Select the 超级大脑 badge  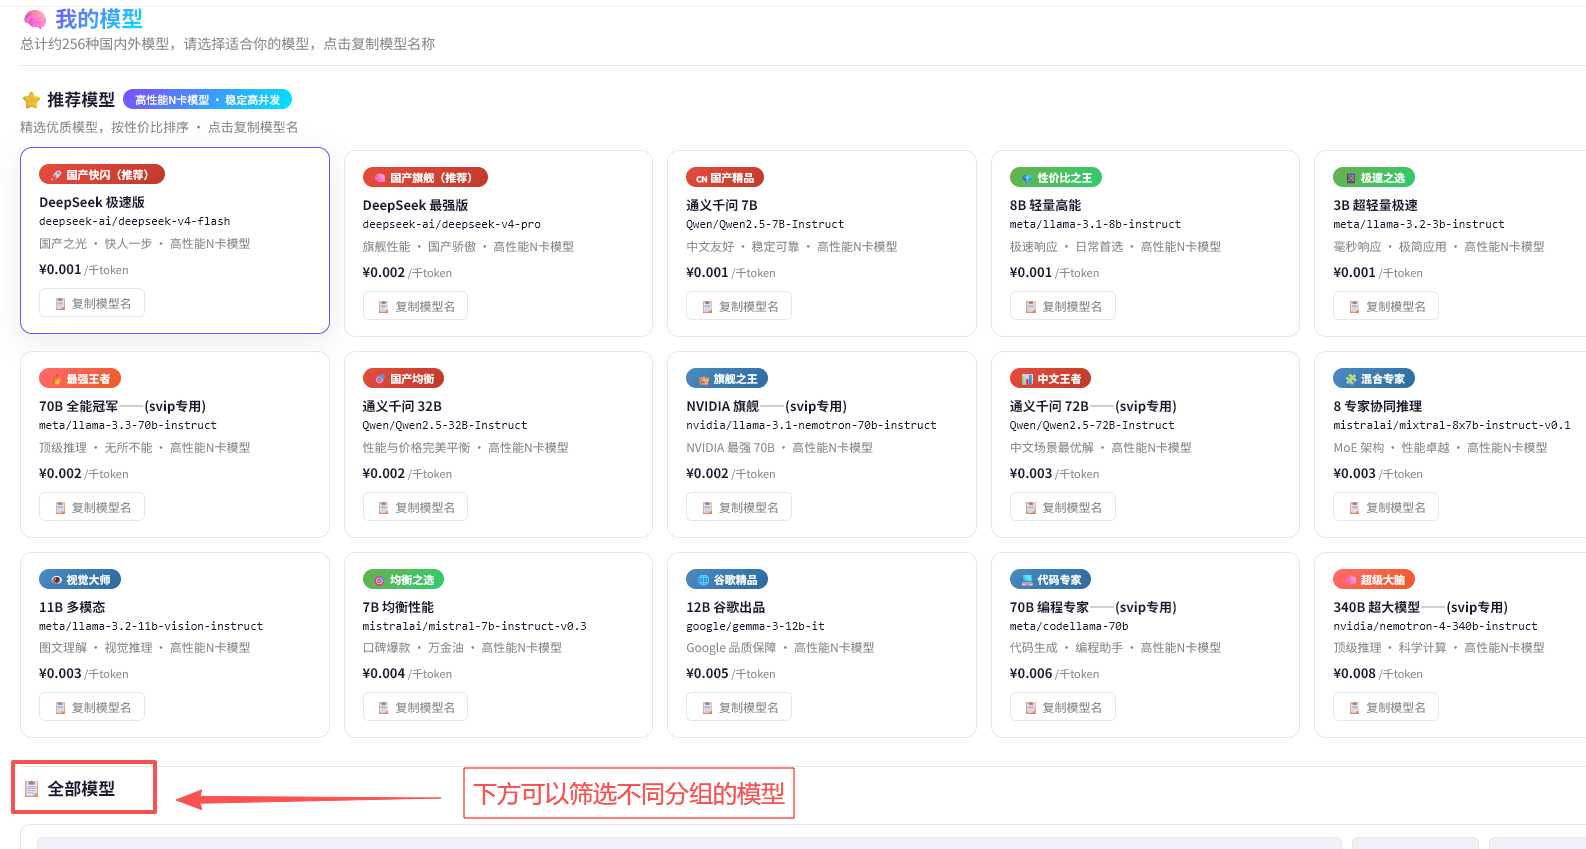[1374, 580]
